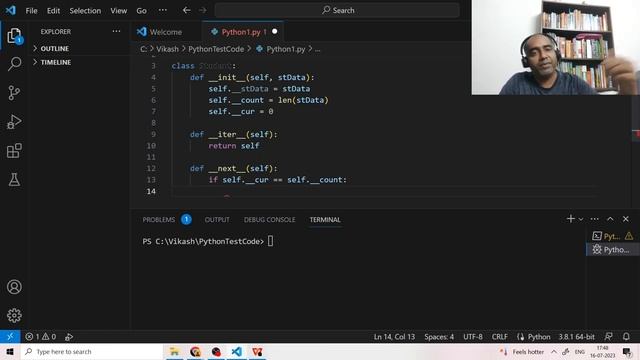The width and height of the screenshot is (640, 360).
Task: Click the debug start icon in status bar
Action: 69,337
